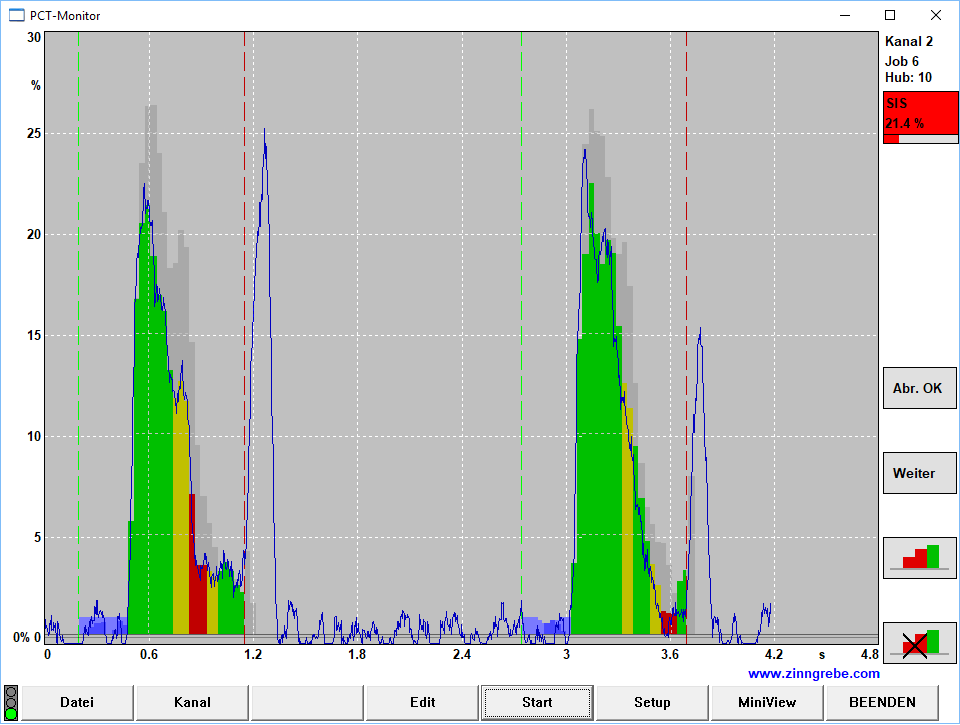Click BEENDEN to quit
Image resolution: width=960 pixels, height=725 pixels.
point(882,702)
